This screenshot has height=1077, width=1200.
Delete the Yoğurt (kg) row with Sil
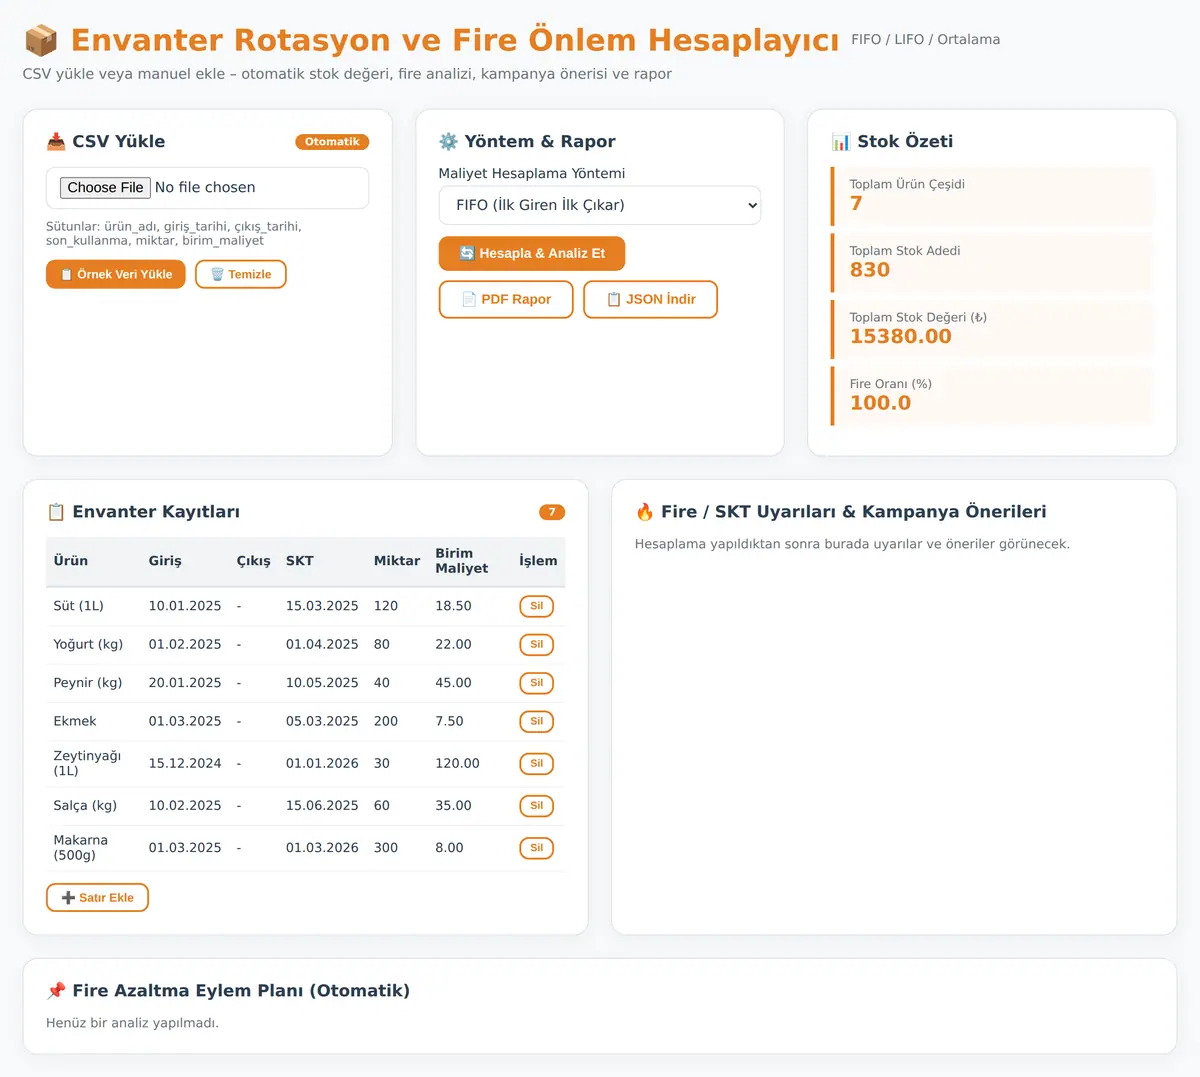pos(537,645)
